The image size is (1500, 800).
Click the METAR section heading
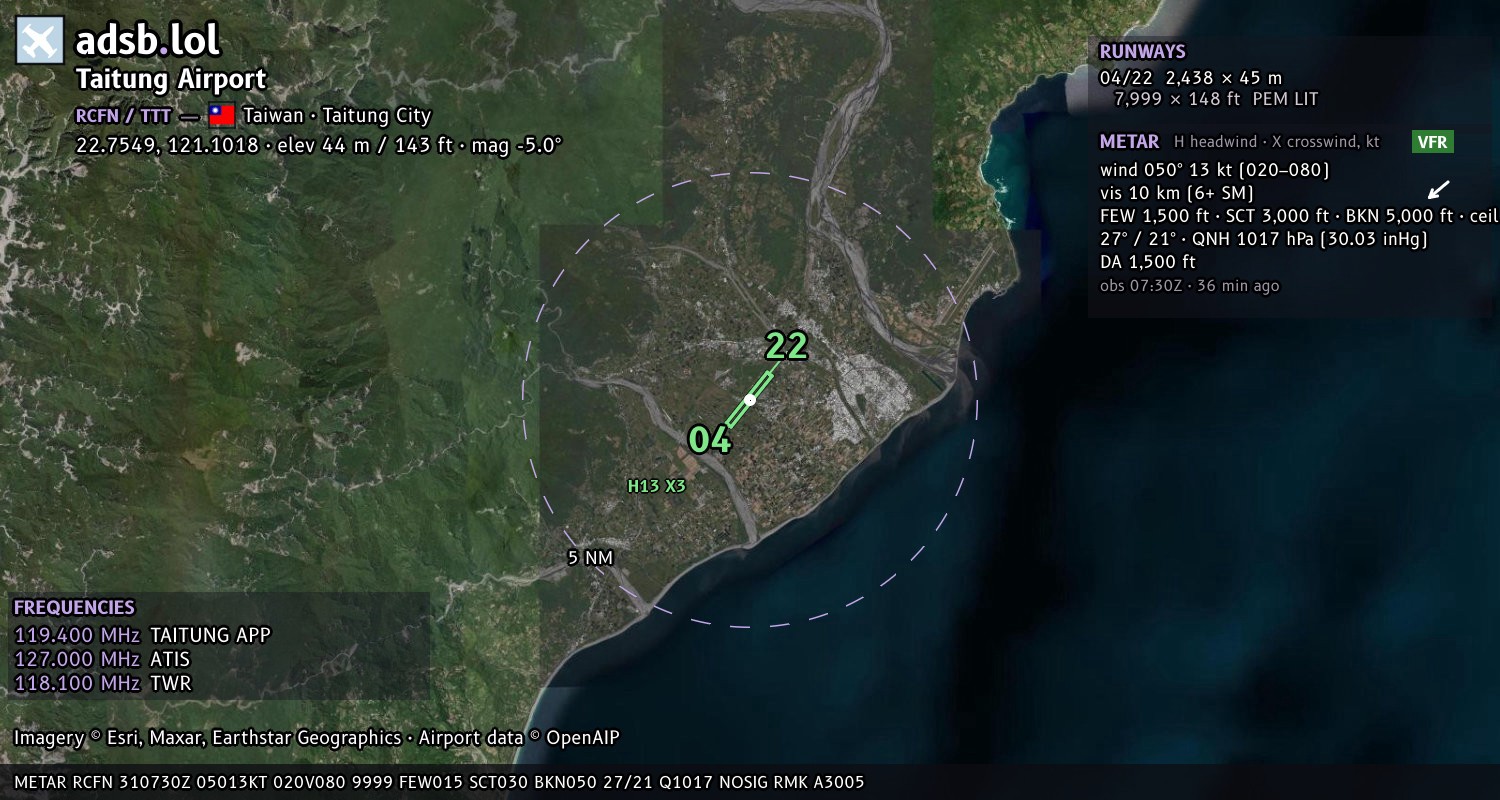(x=1129, y=142)
